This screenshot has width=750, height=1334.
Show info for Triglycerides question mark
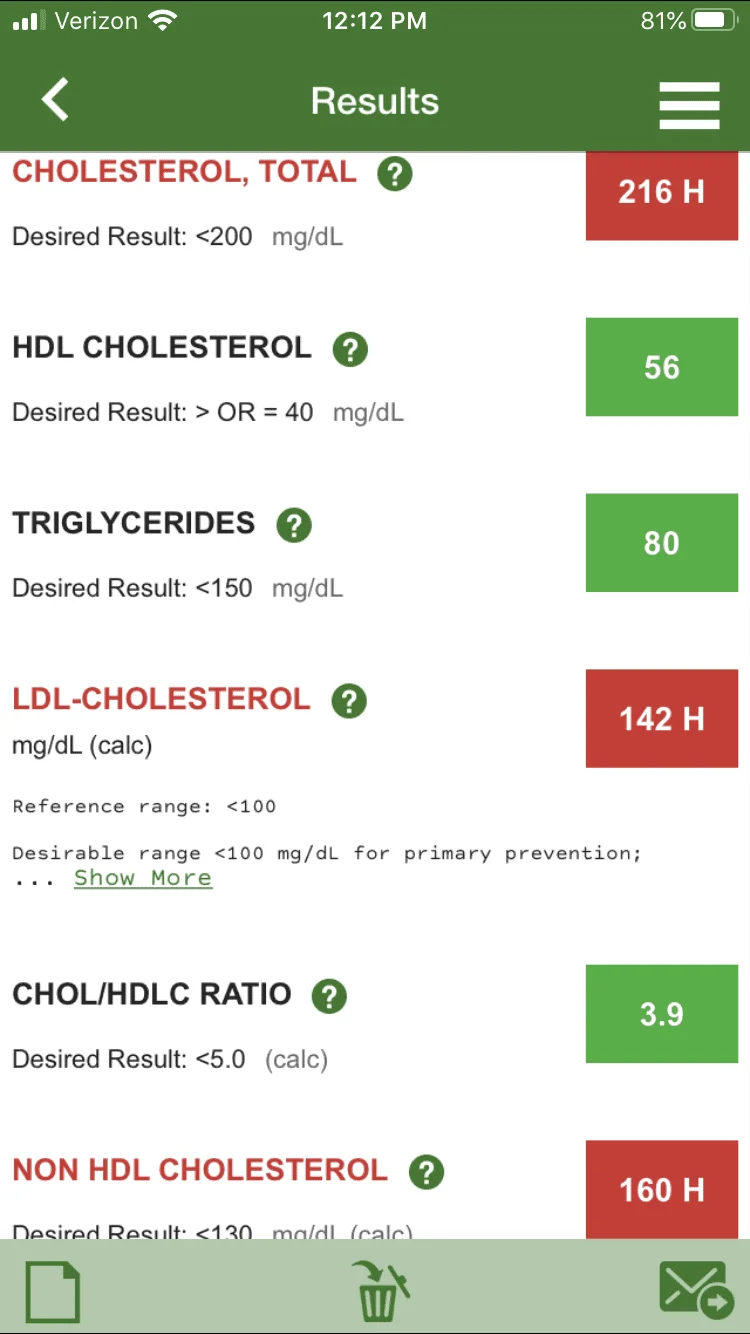tap(294, 525)
